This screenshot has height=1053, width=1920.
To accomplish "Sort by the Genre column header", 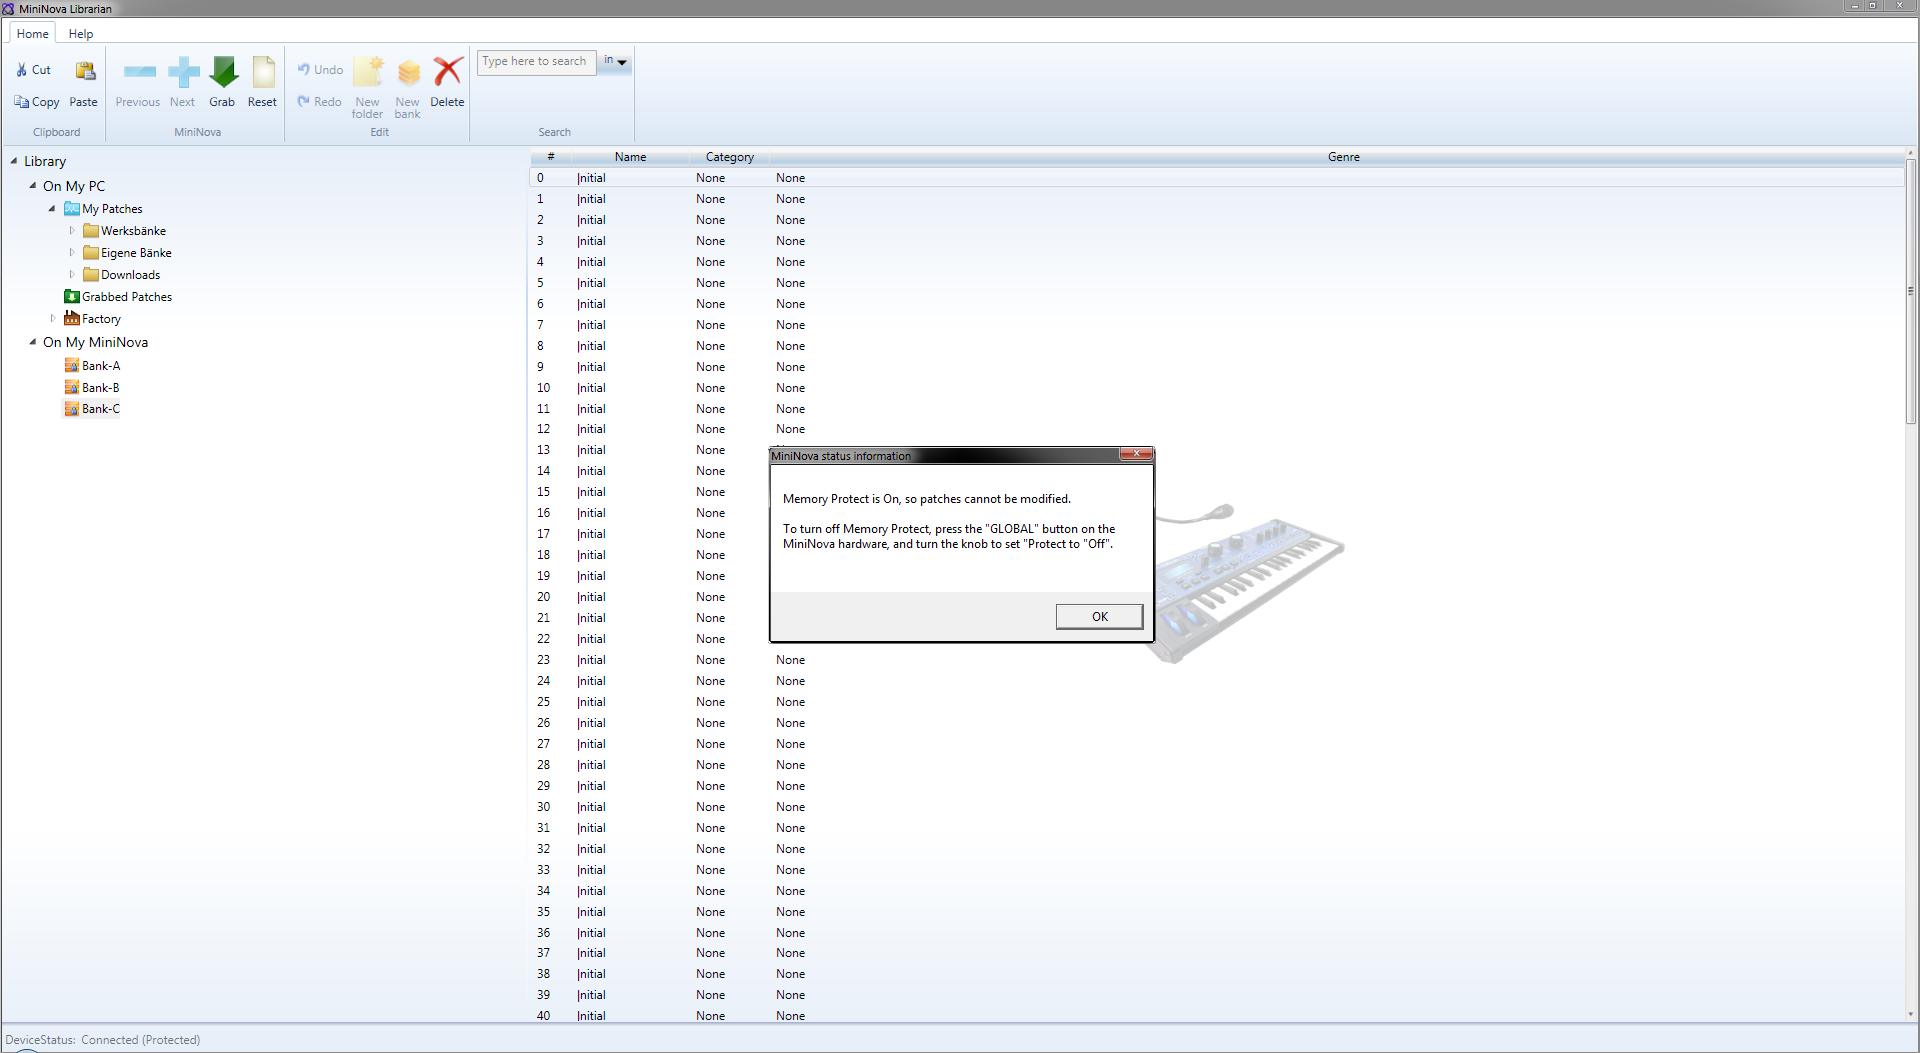I will 1343,157.
